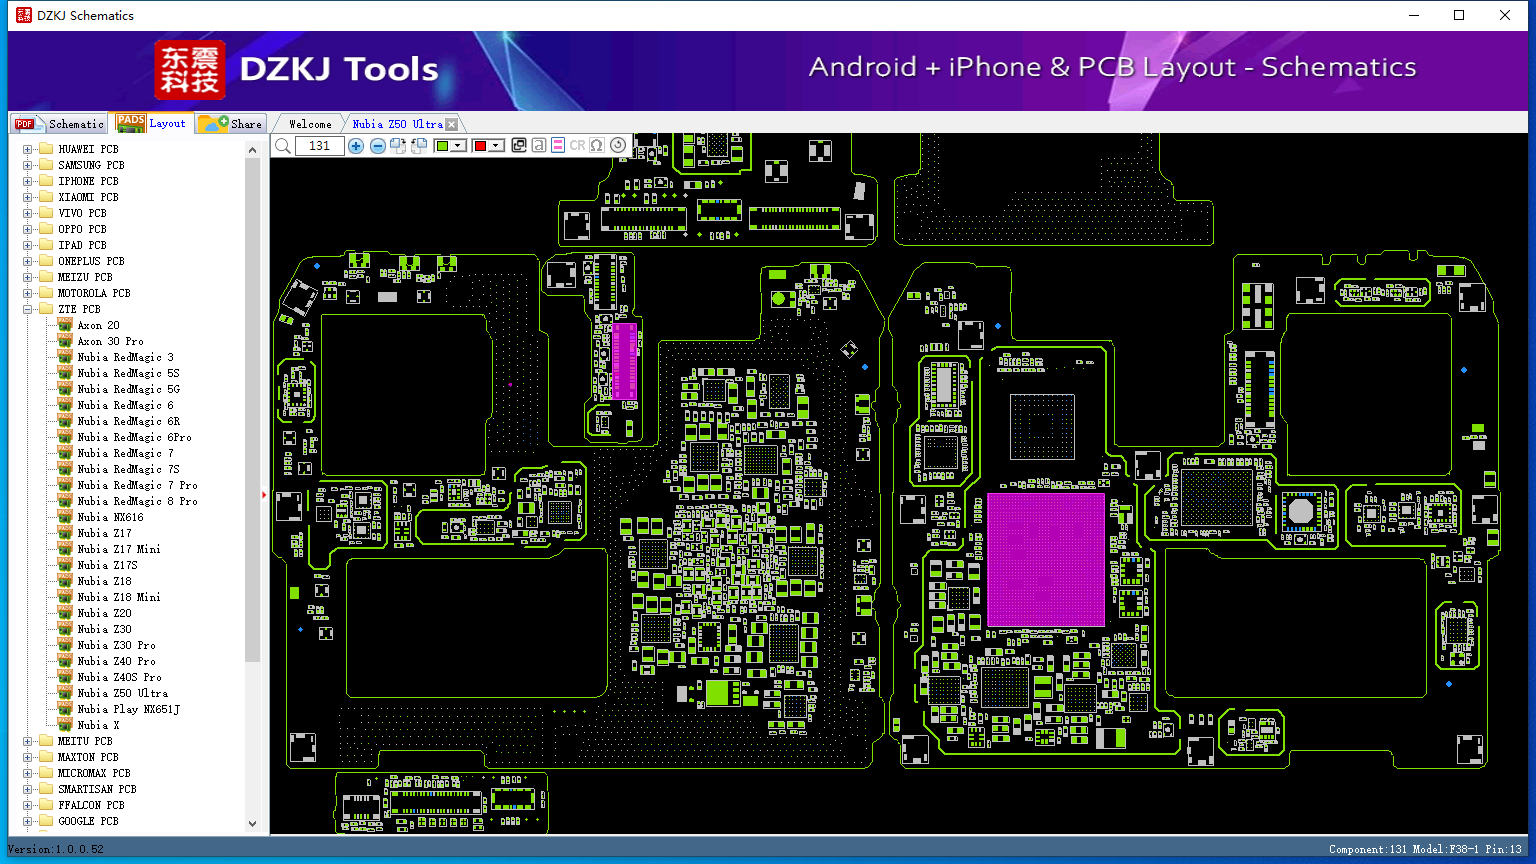Select the MEIZU PCB folder
The width and height of the screenshot is (1536, 864).
coord(85,277)
